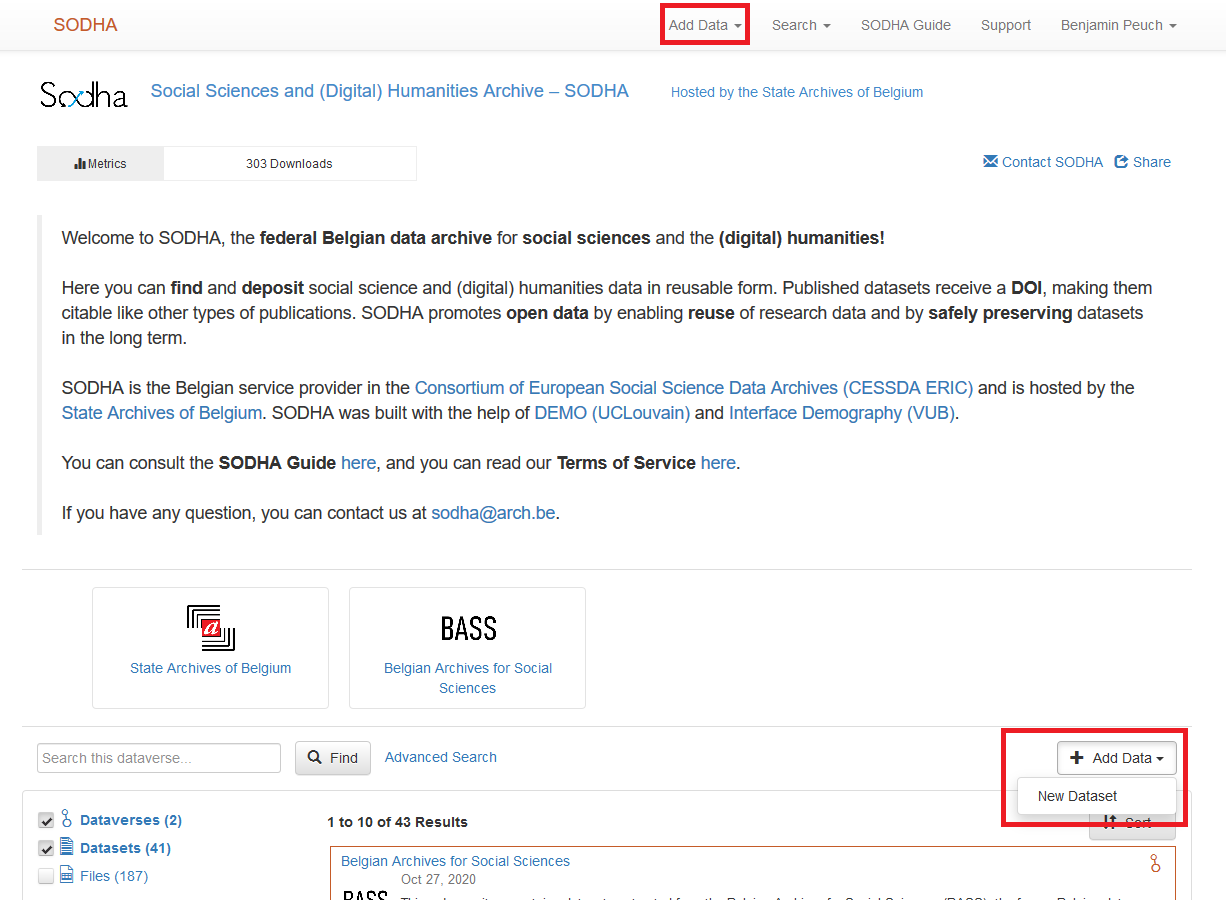Image resolution: width=1226 pixels, height=900 pixels.
Task: Open State Archives of Belgium card title
Action: (211, 668)
